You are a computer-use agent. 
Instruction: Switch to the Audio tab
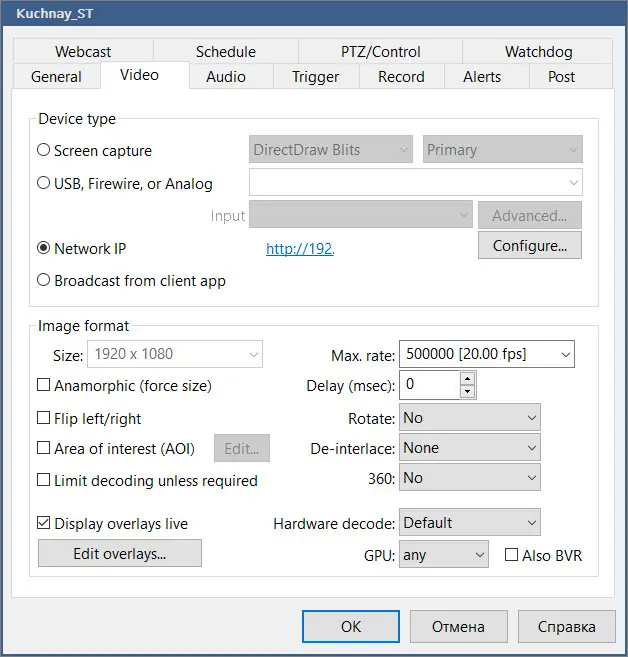pos(226,77)
